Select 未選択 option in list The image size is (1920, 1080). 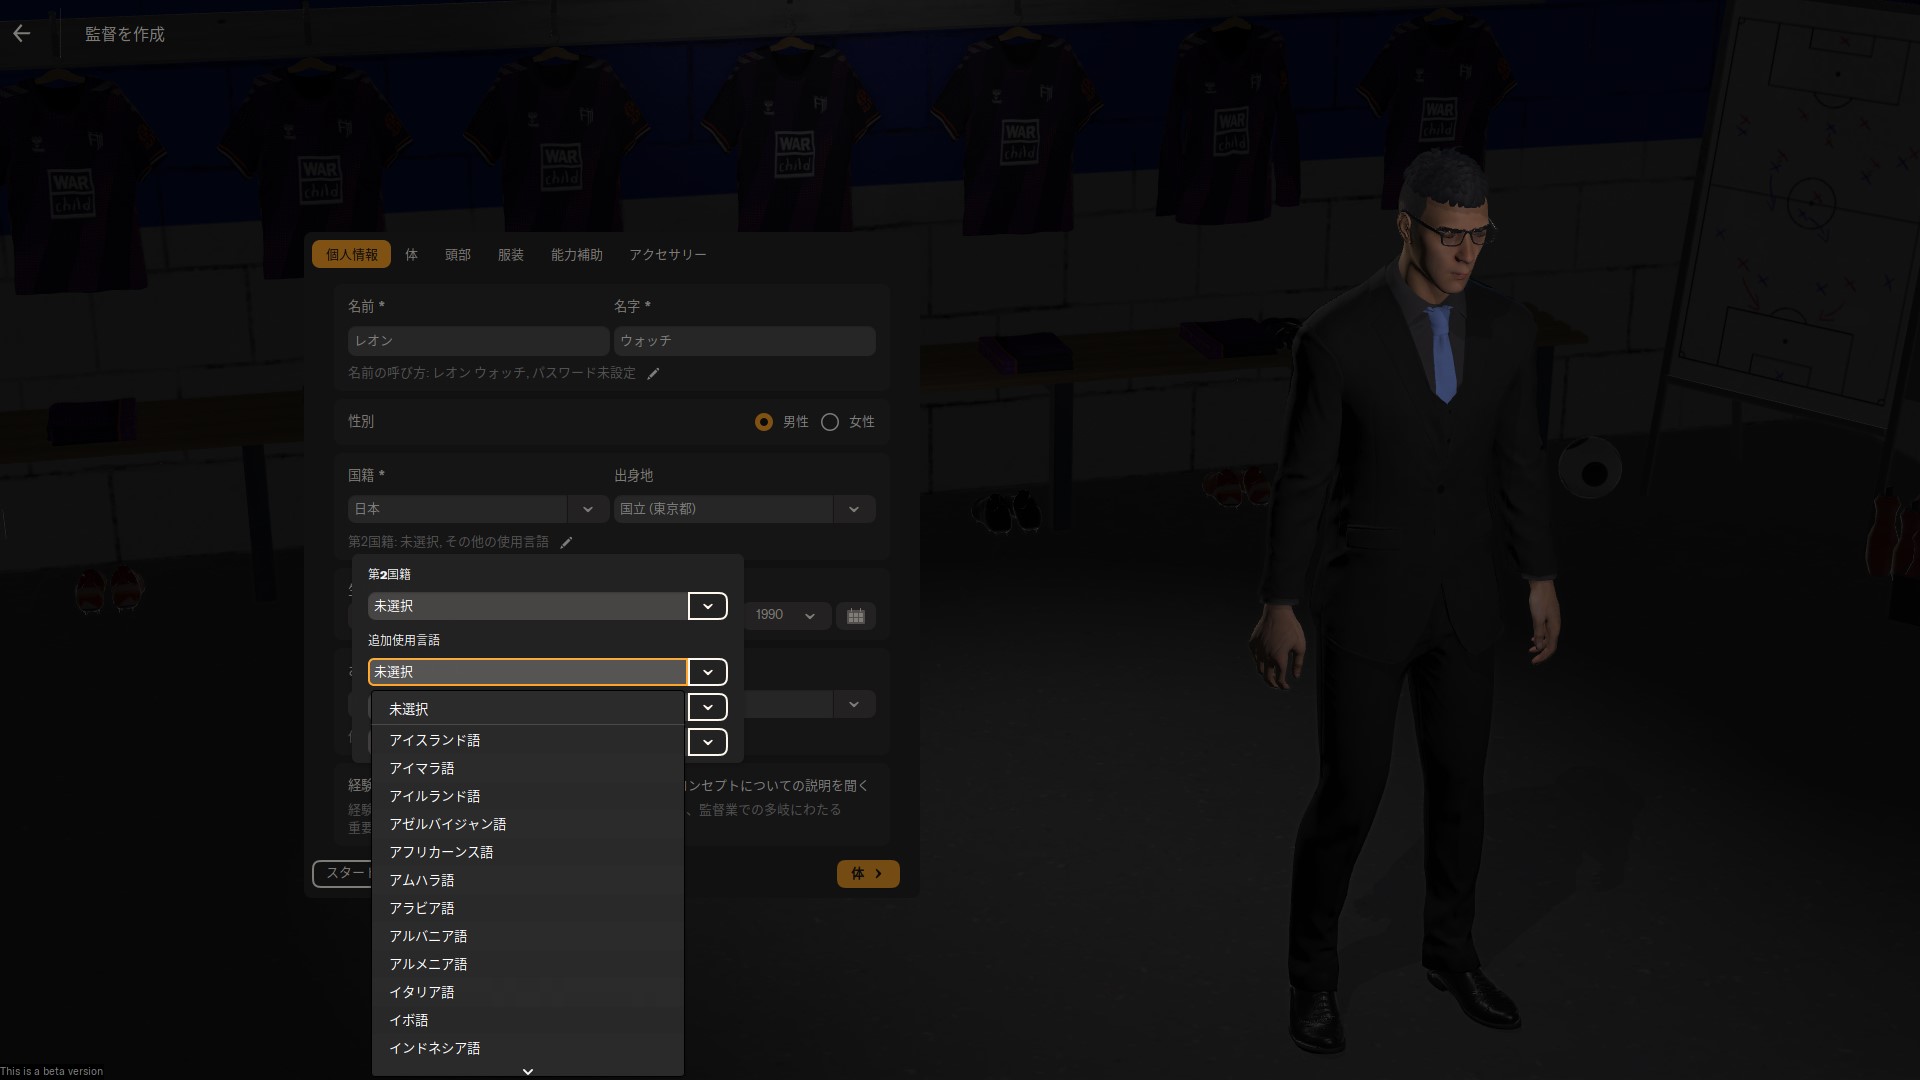click(x=408, y=709)
